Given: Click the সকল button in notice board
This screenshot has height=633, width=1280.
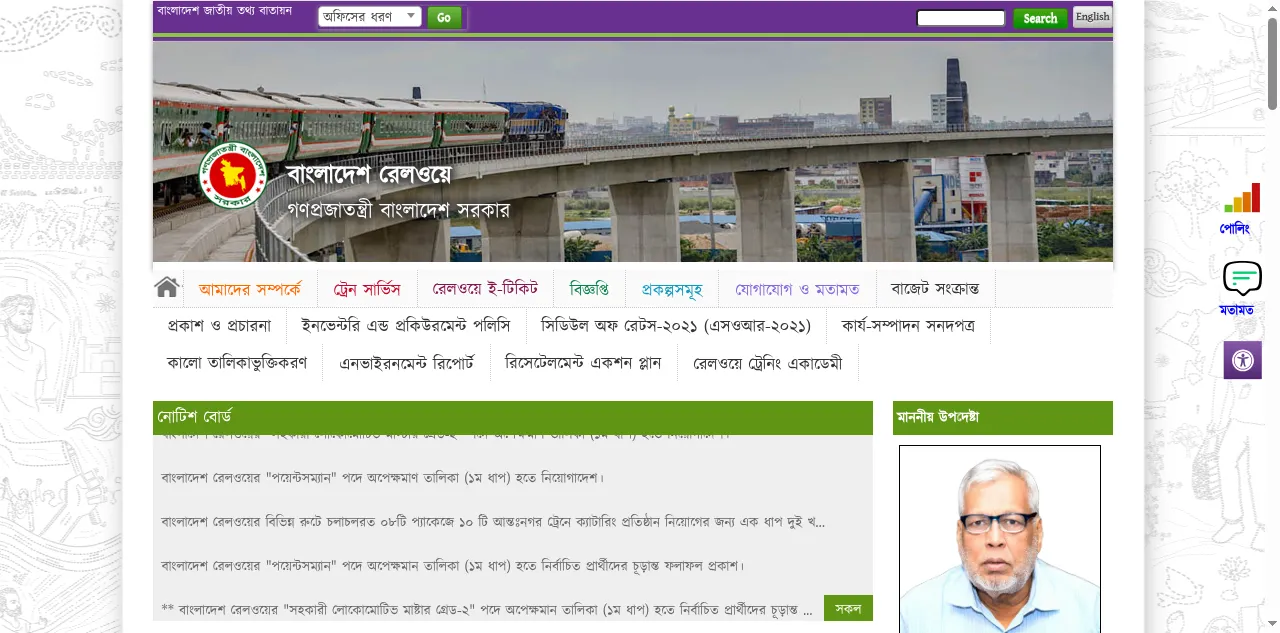Looking at the screenshot, I should [848, 608].
